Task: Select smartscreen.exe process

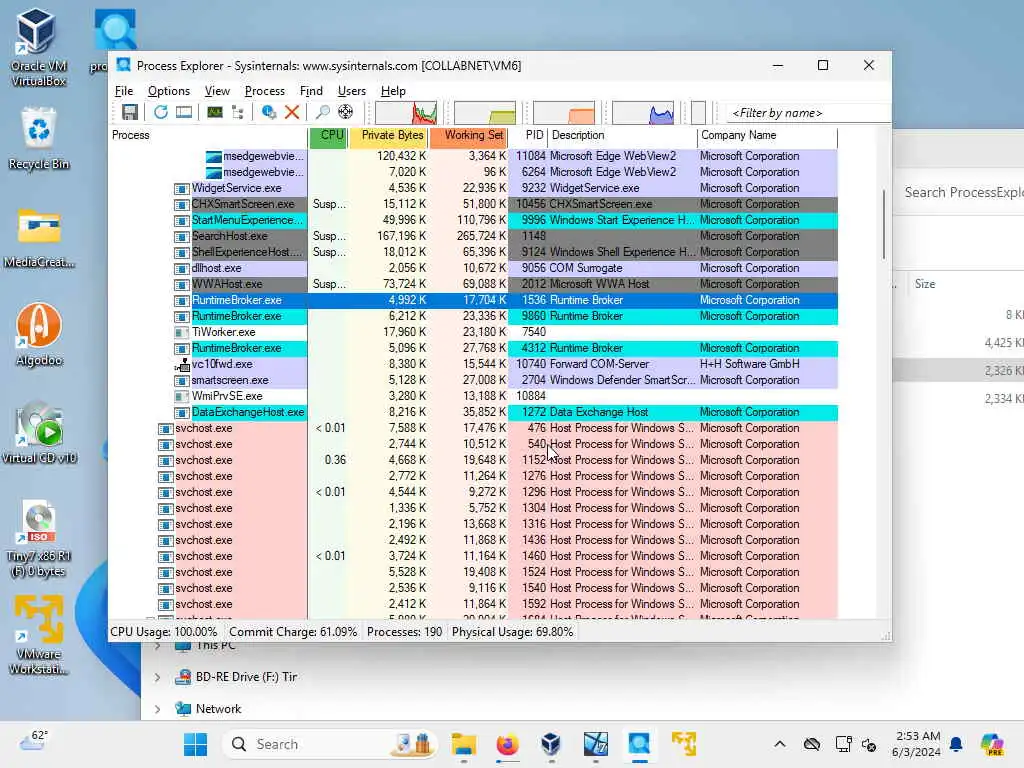Action: coord(473,380)
